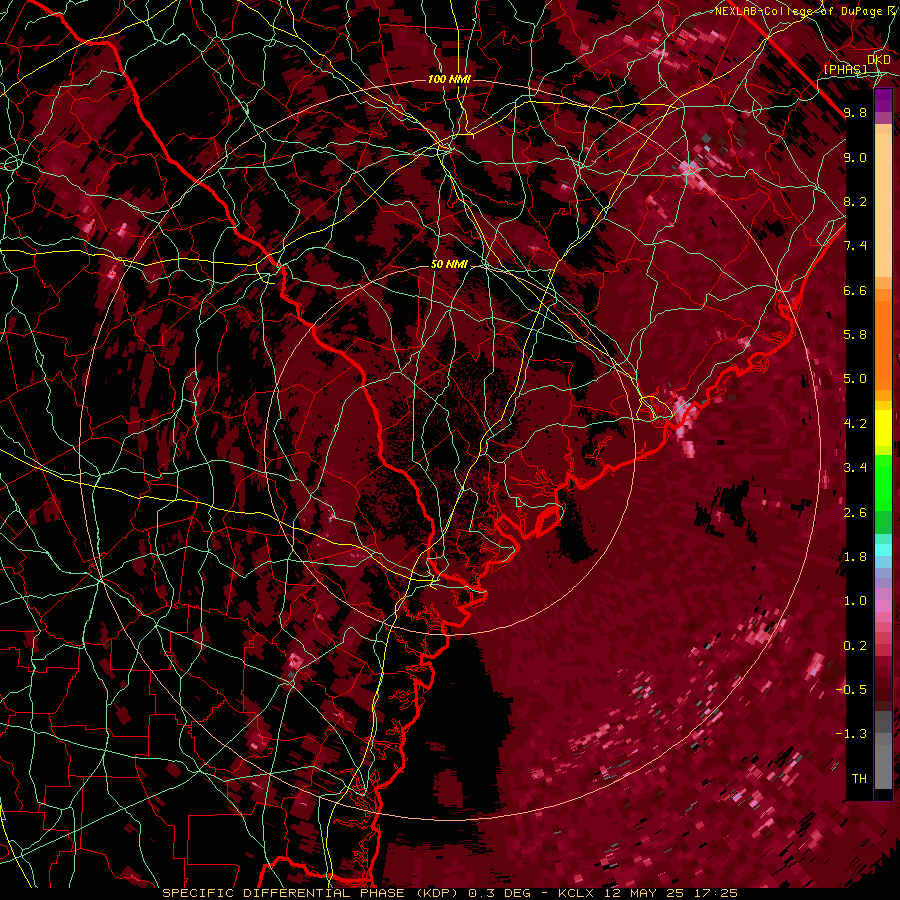
Task: Click the 1.0 value on the color scale
Action: [x=855, y=601]
